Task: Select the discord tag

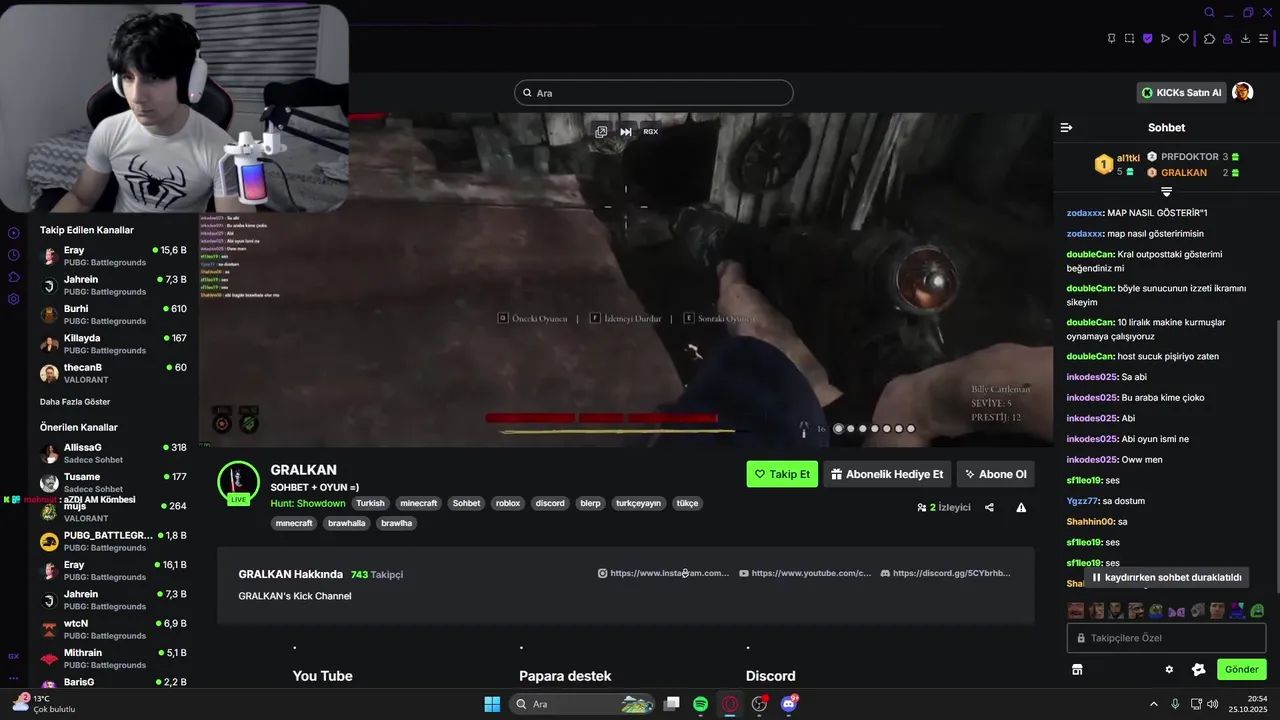Action: (550, 503)
